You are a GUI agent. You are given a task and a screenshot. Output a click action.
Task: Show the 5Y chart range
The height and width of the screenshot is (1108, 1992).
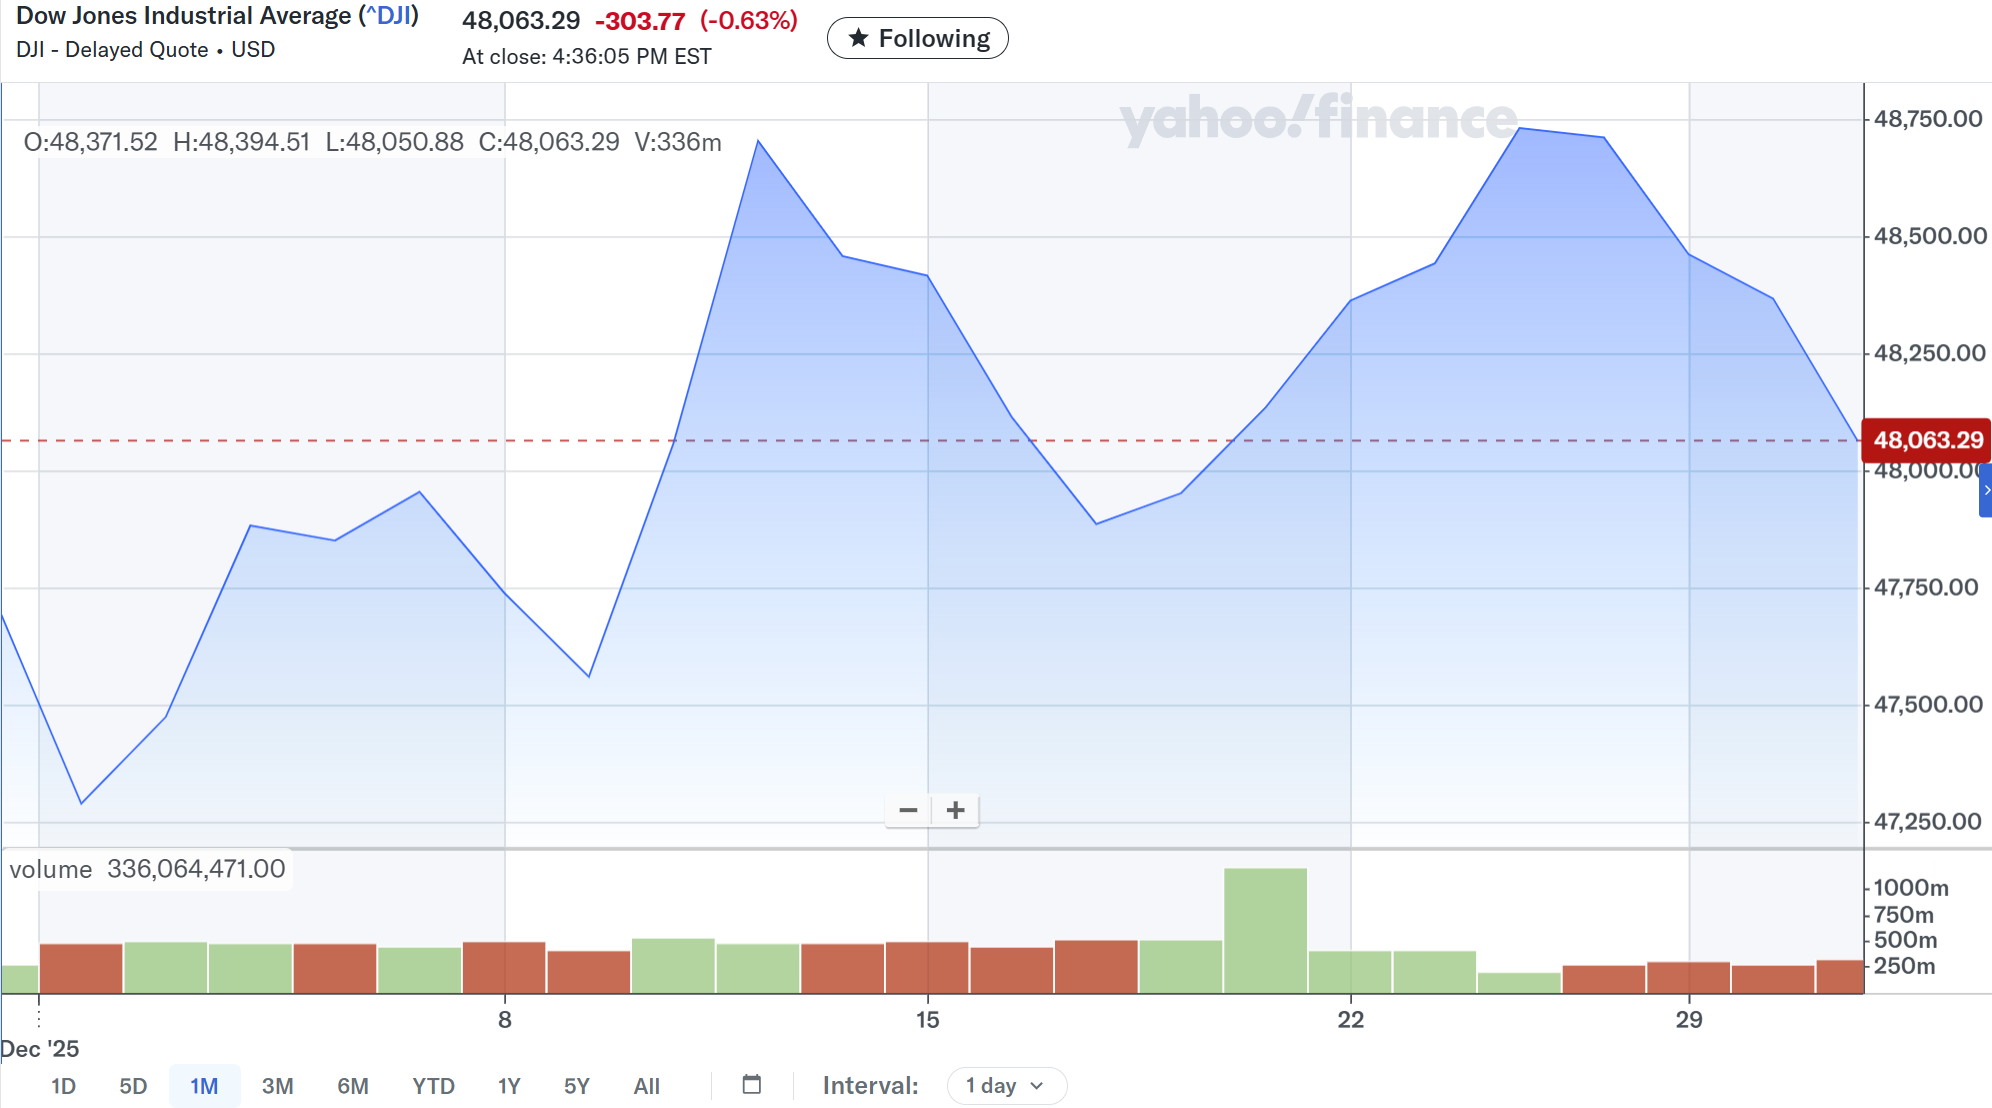point(577,1086)
